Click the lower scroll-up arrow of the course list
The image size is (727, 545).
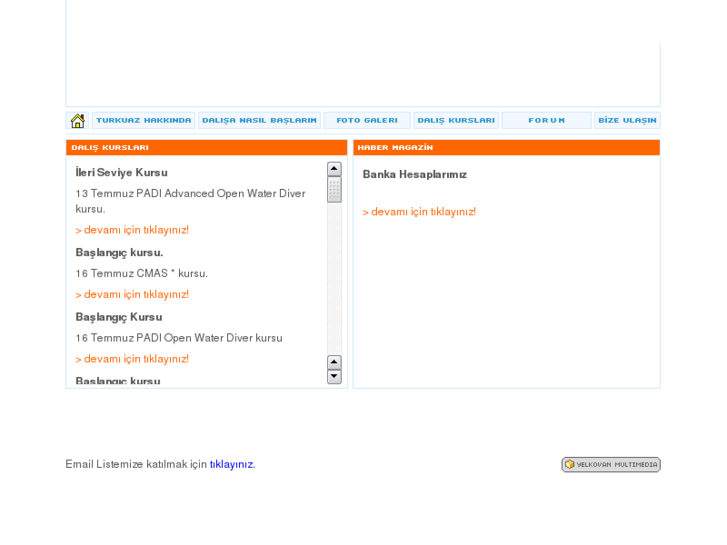[x=334, y=362]
